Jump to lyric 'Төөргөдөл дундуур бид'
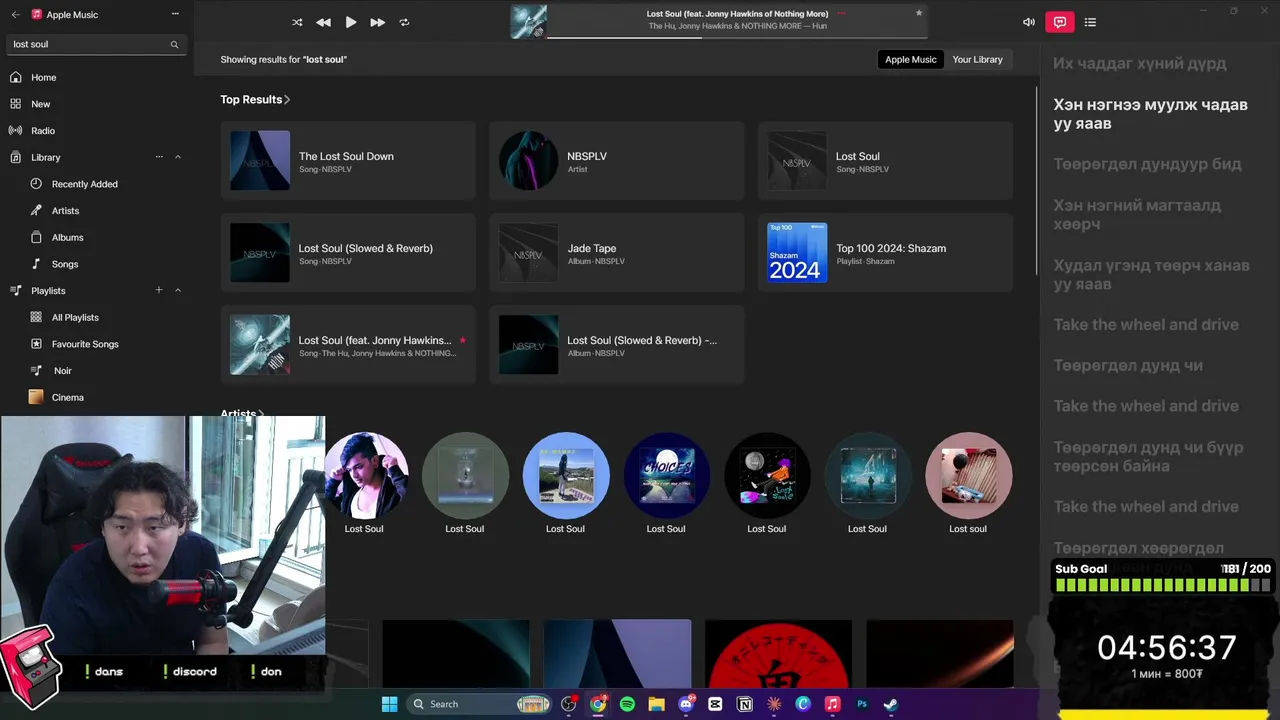This screenshot has height=720, width=1280. [x=1147, y=164]
